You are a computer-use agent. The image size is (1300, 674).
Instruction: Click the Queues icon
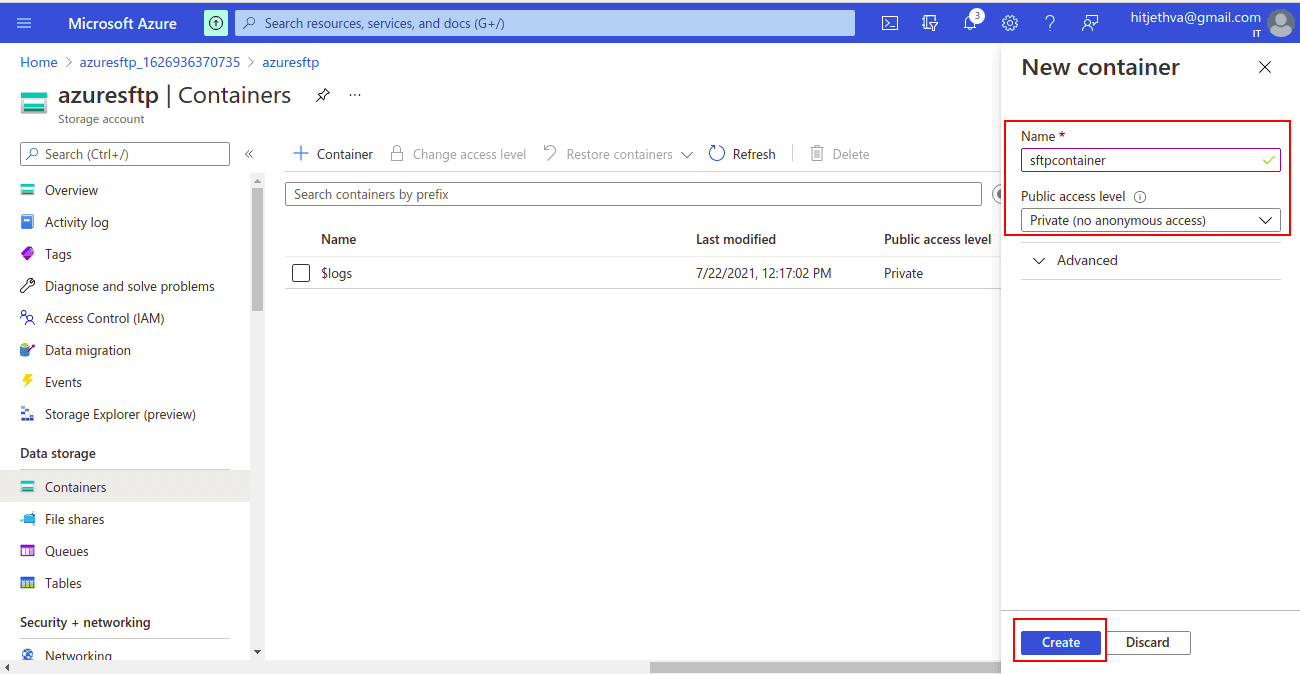click(x=28, y=551)
